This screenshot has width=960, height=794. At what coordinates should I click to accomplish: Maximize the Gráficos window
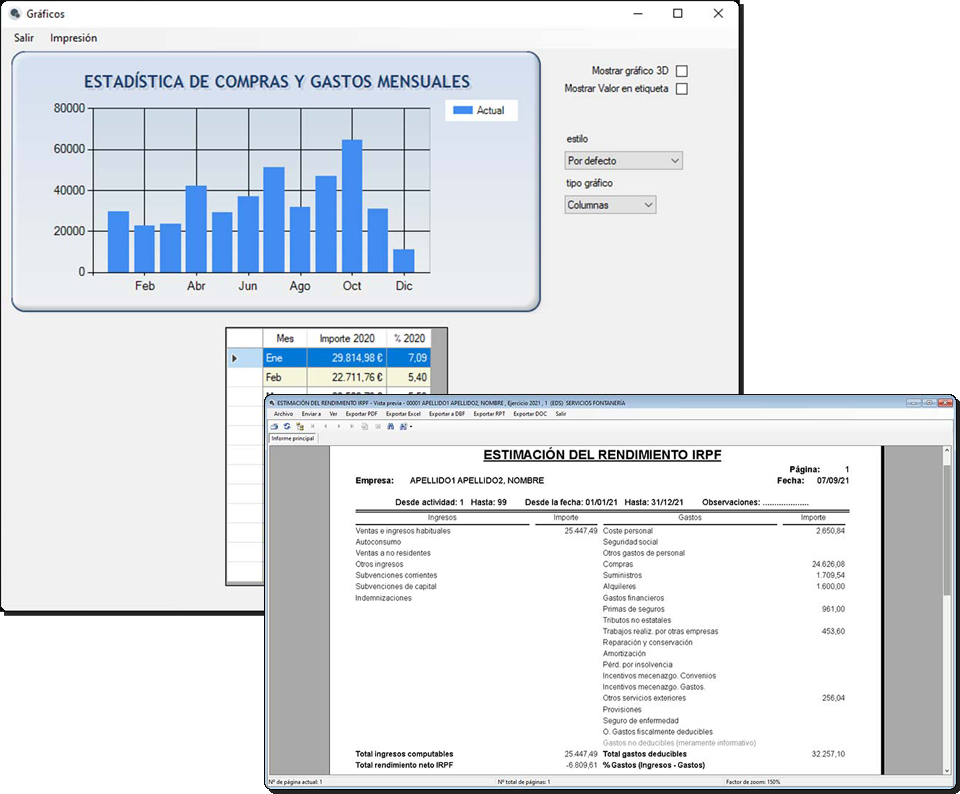(678, 13)
